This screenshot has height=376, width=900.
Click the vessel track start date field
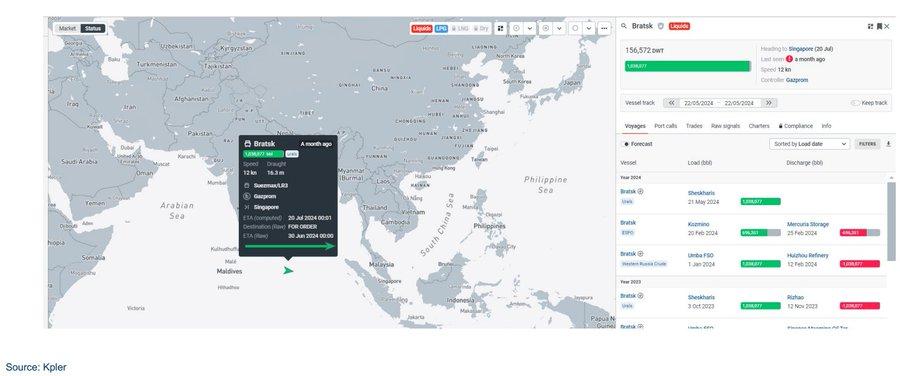[x=698, y=103]
